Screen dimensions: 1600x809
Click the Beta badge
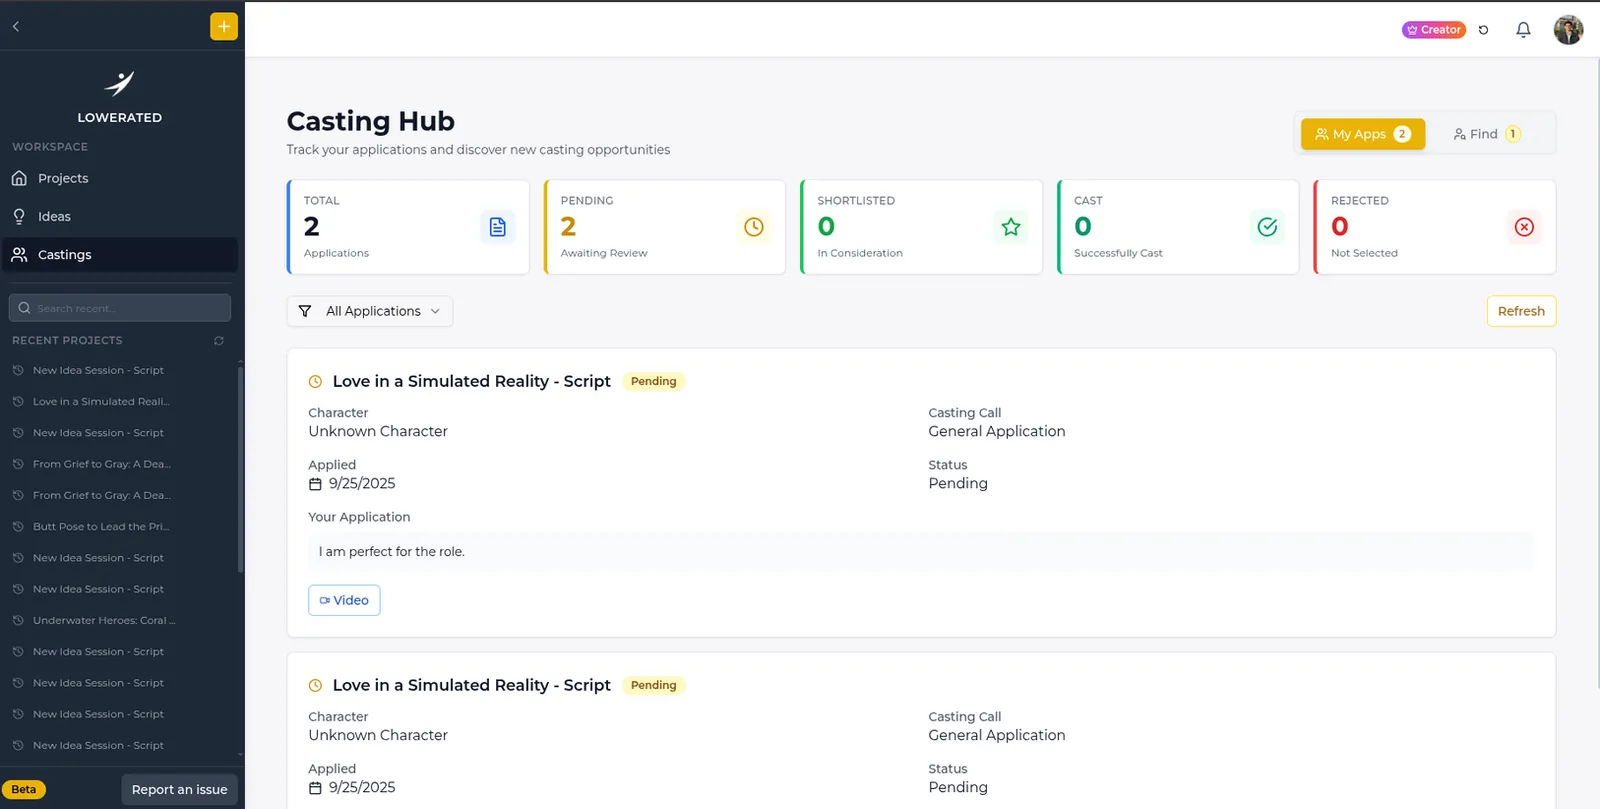[x=24, y=789]
